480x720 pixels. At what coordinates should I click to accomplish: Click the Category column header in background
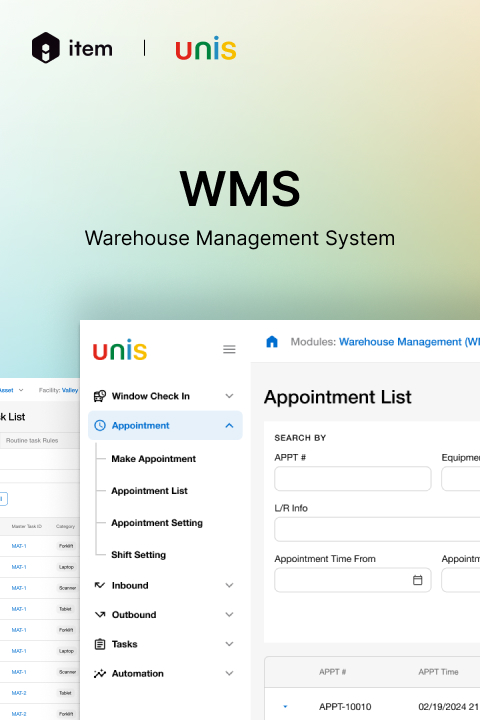[65, 526]
